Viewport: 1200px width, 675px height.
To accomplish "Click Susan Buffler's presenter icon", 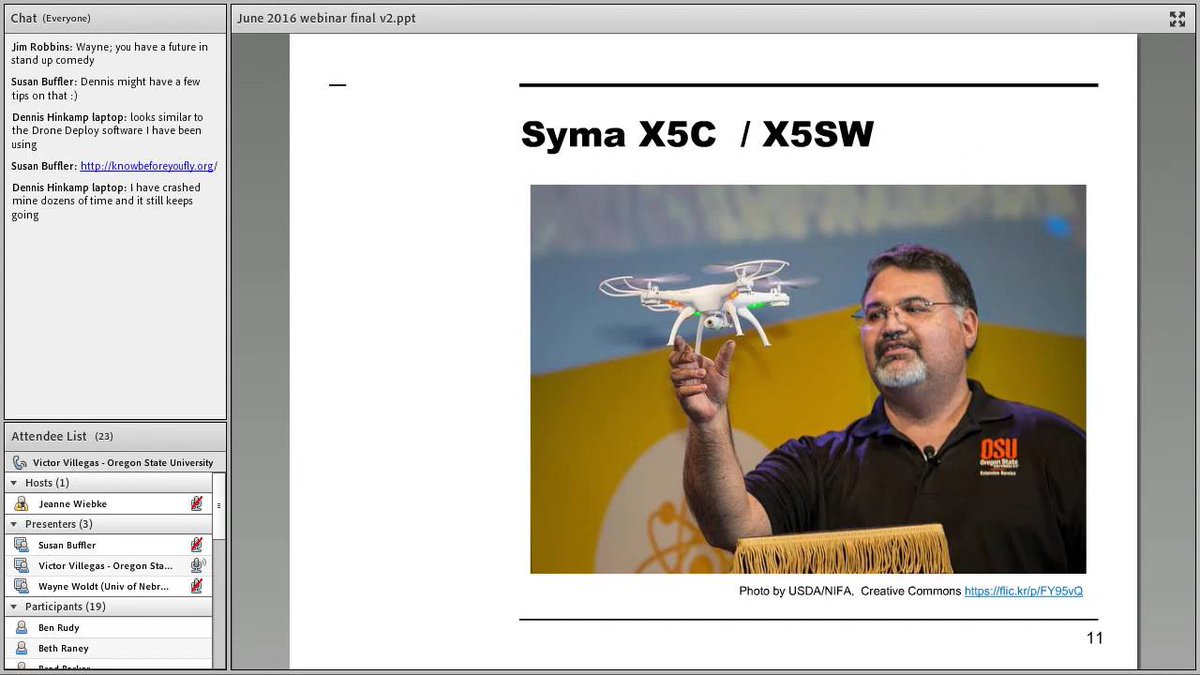I will tap(21, 545).
